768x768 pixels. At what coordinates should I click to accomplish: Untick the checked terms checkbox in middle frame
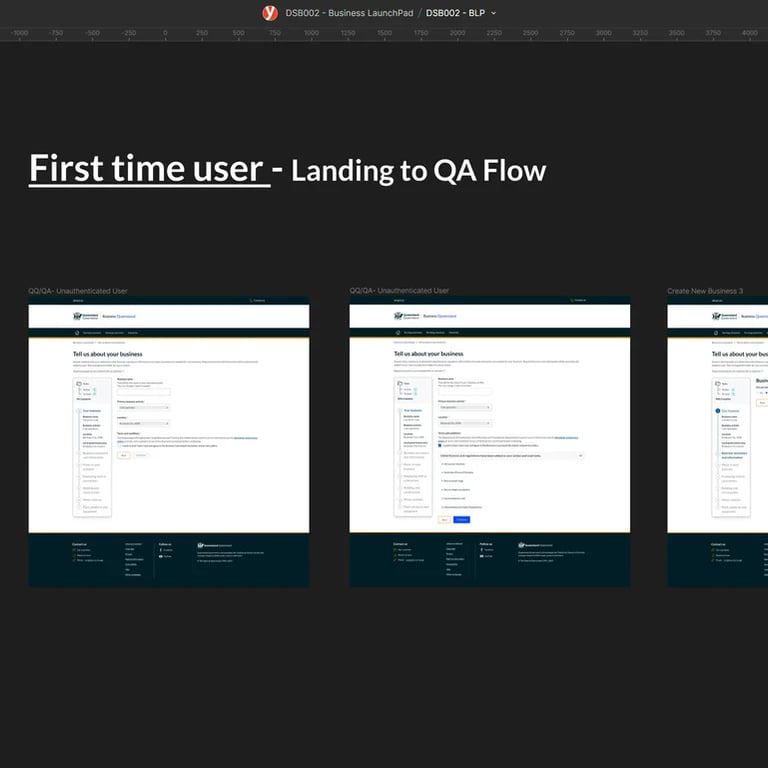[440, 446]
